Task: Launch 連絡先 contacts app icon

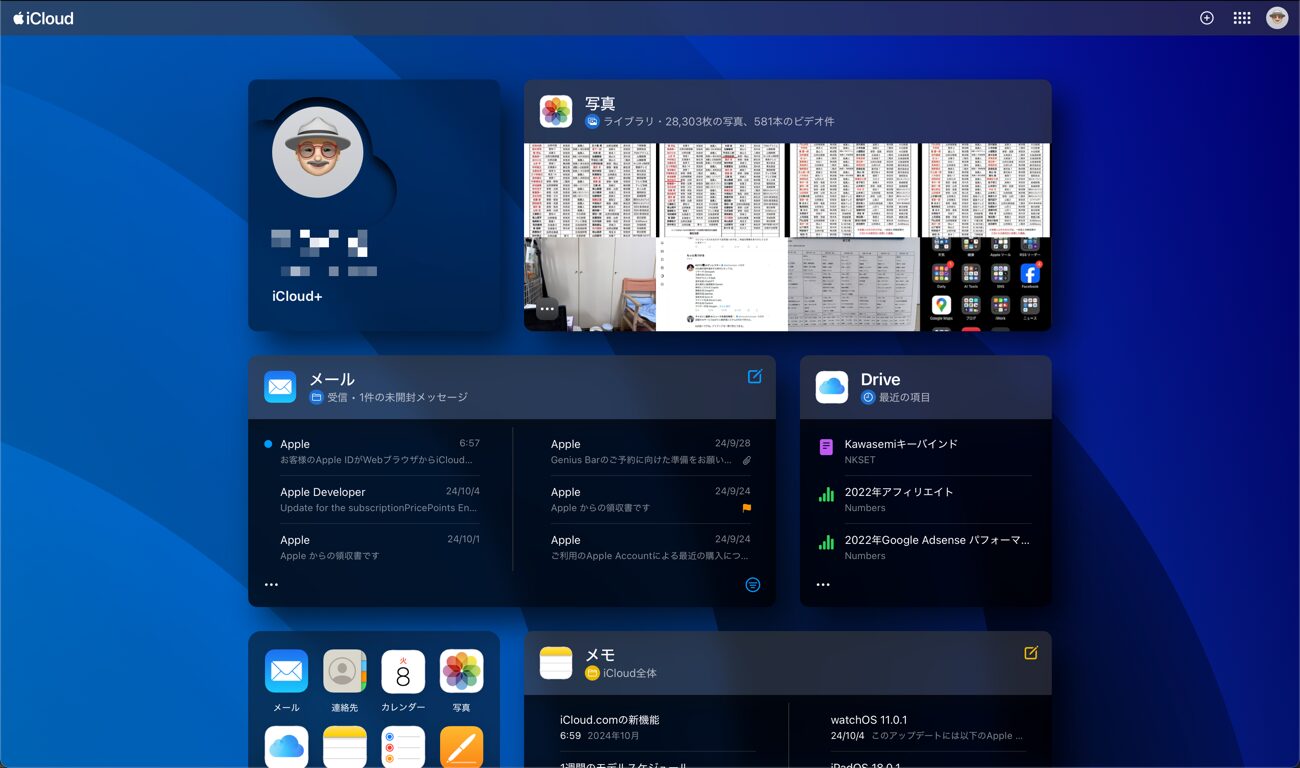Action: (x=345, y=671)
